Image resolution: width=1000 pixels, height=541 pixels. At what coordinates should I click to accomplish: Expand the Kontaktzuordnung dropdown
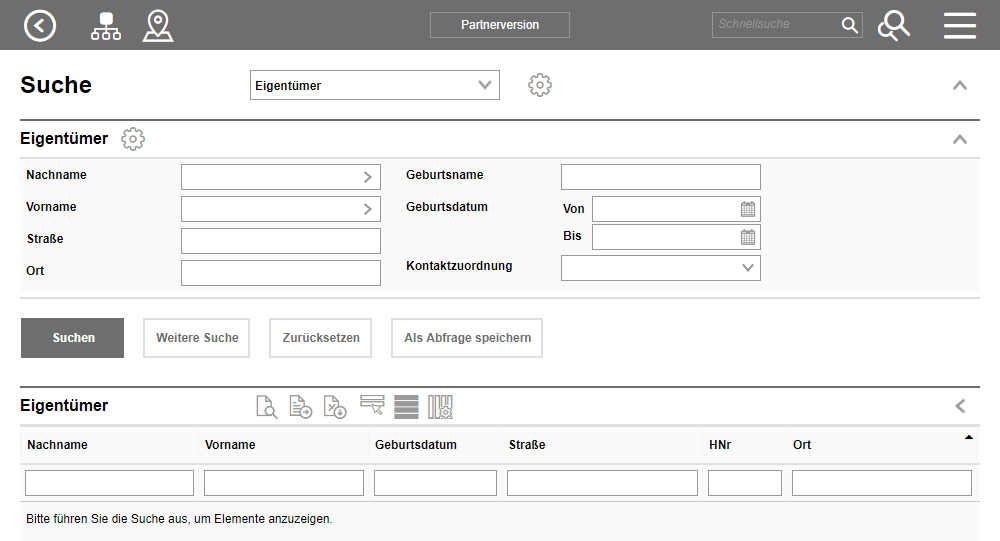[x=660, y=268]
